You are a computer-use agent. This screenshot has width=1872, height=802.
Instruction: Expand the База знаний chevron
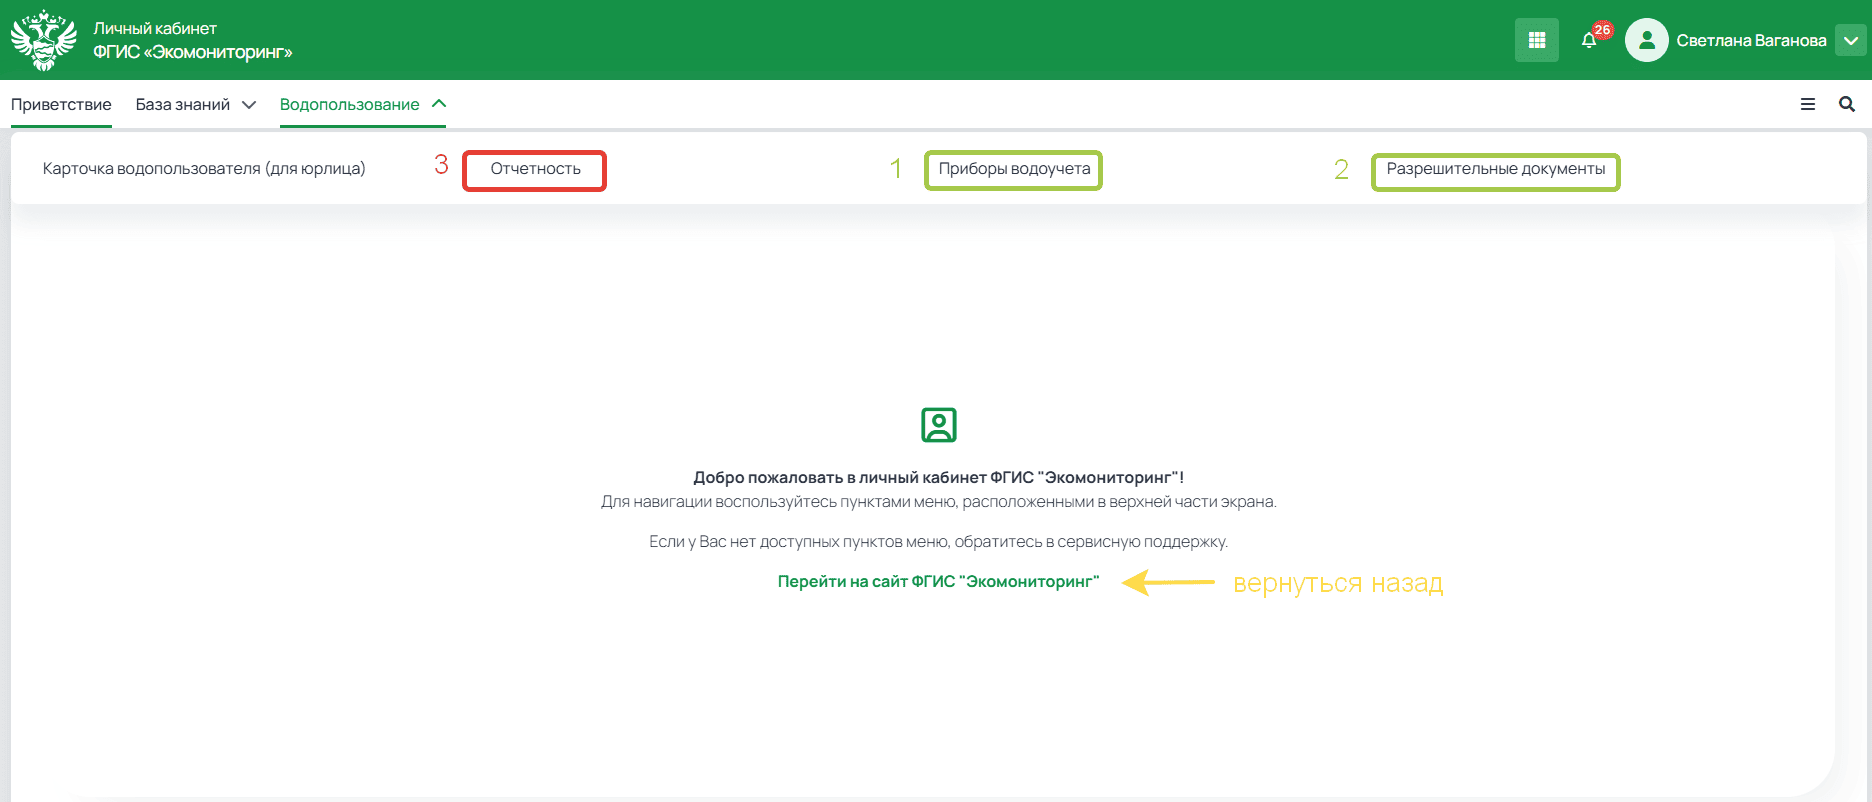point(249,105)
